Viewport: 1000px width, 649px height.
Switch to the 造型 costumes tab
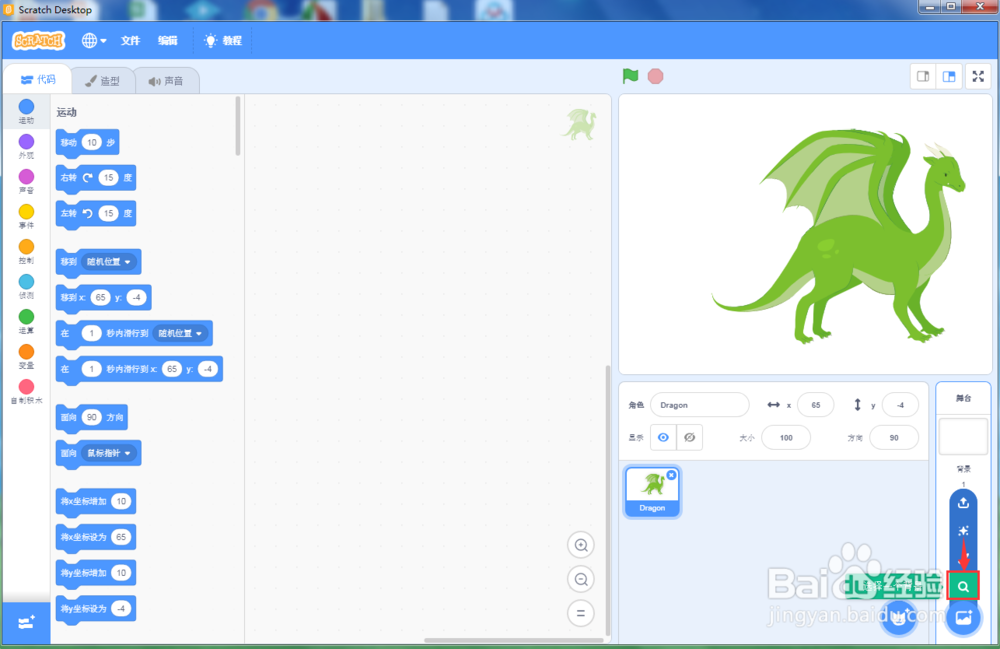pyautogui.click(x=103, y=81)
